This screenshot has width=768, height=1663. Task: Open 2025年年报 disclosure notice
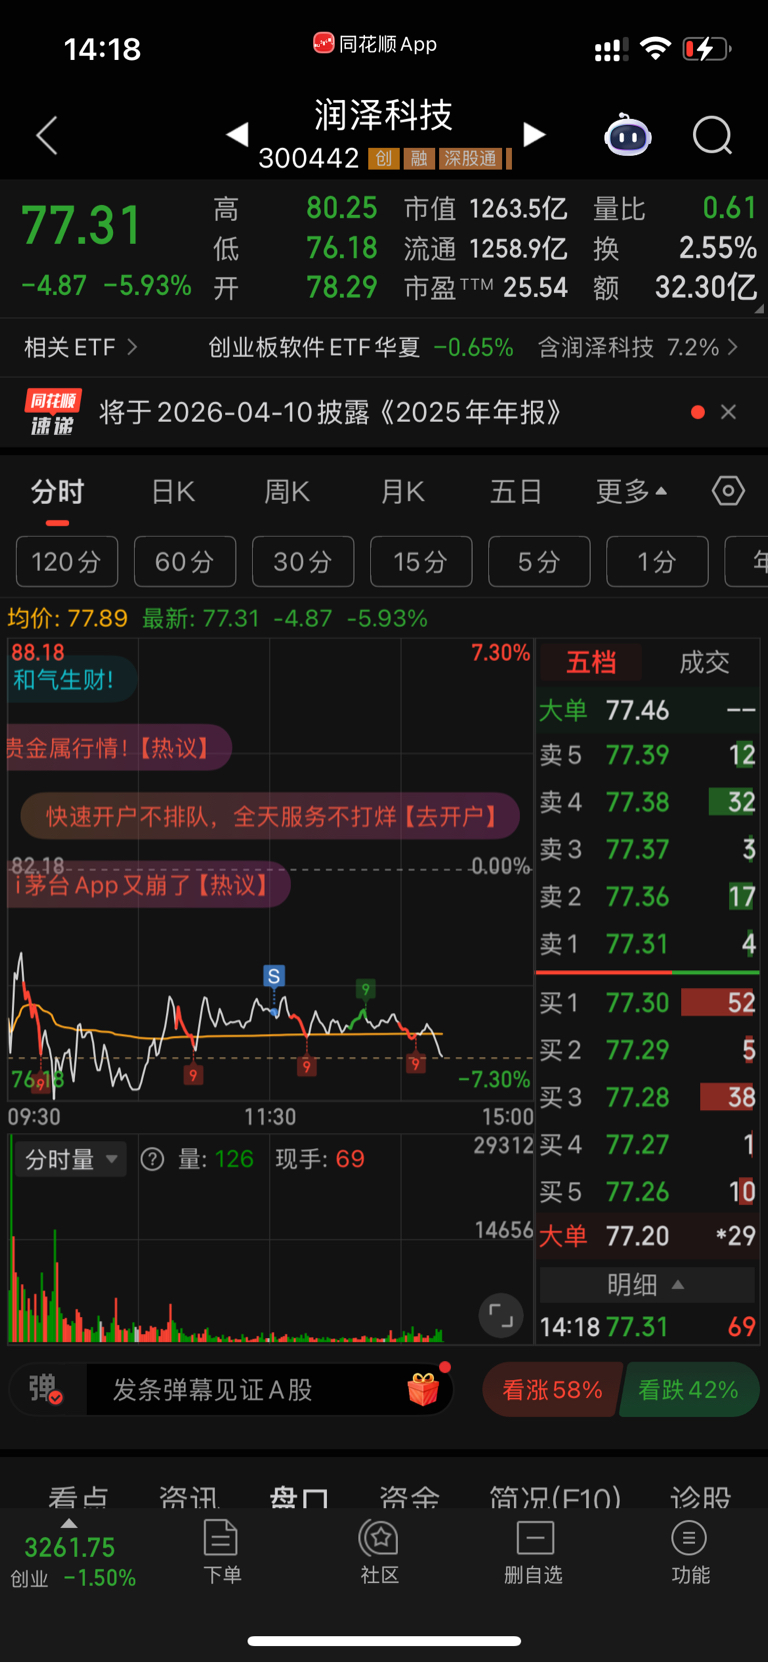pos(330,412)
